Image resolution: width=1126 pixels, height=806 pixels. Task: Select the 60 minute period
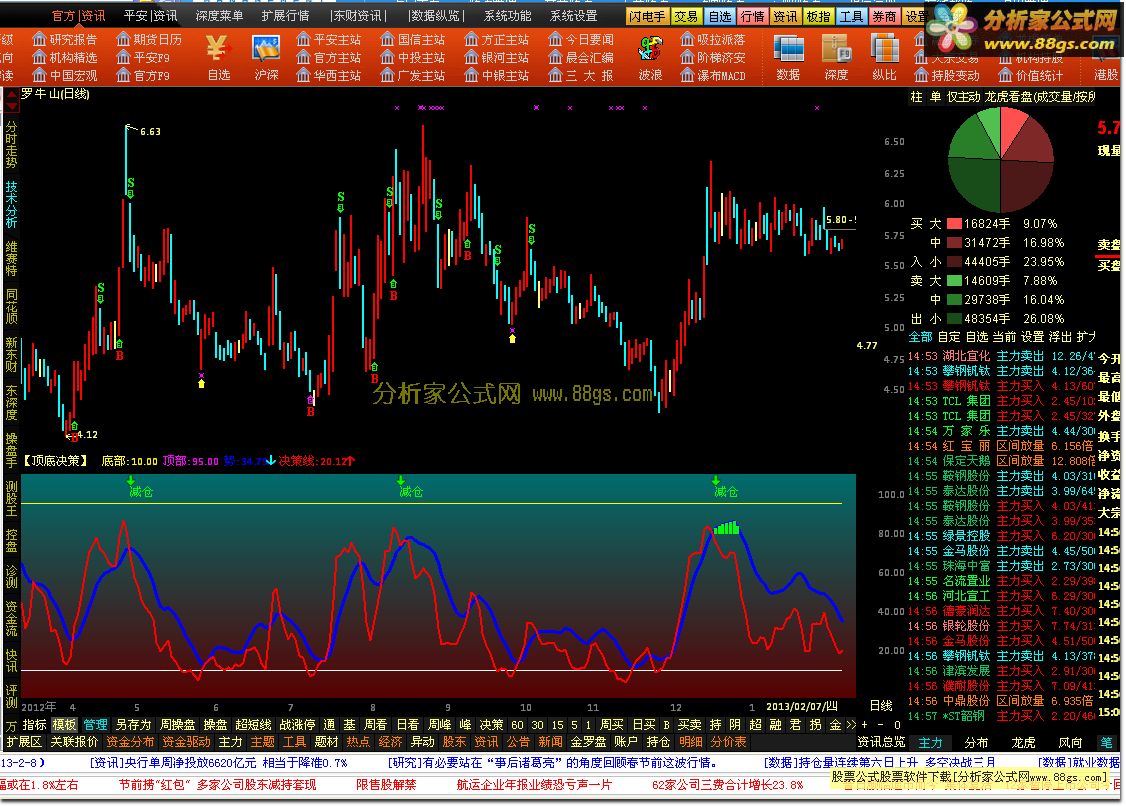coord(517,725)
